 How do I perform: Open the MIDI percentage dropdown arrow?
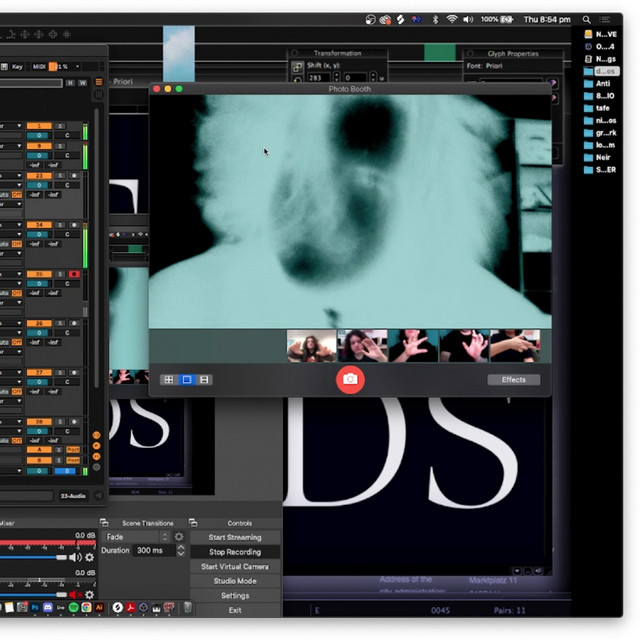[78, 67]
